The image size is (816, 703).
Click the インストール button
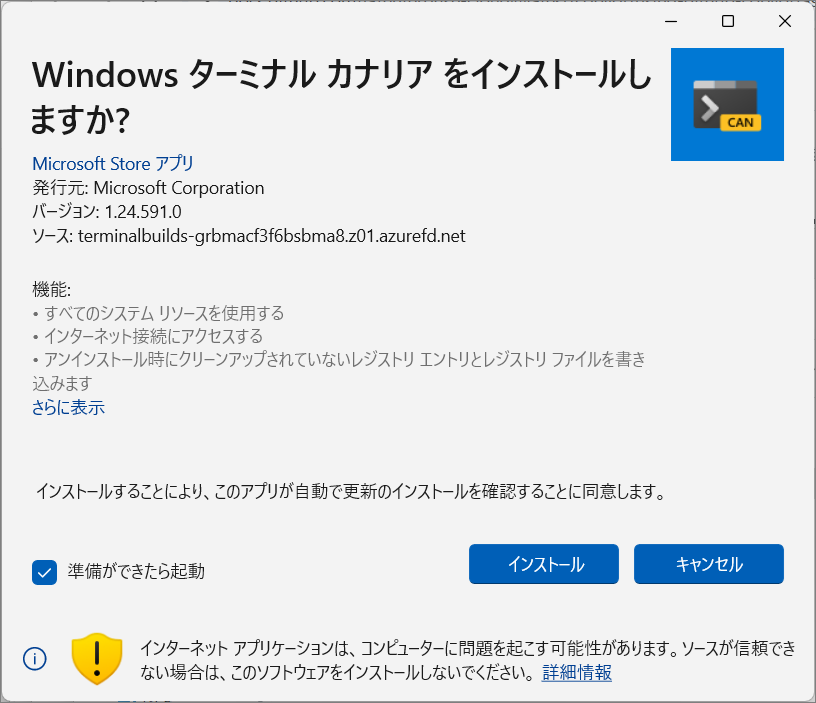544,564
